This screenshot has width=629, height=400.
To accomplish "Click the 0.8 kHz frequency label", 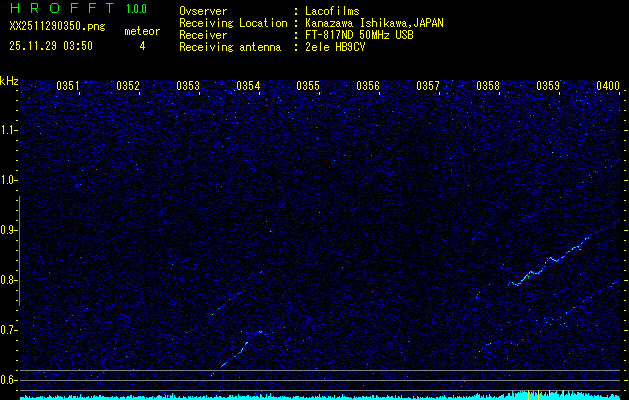I will [x=9, y=279].
